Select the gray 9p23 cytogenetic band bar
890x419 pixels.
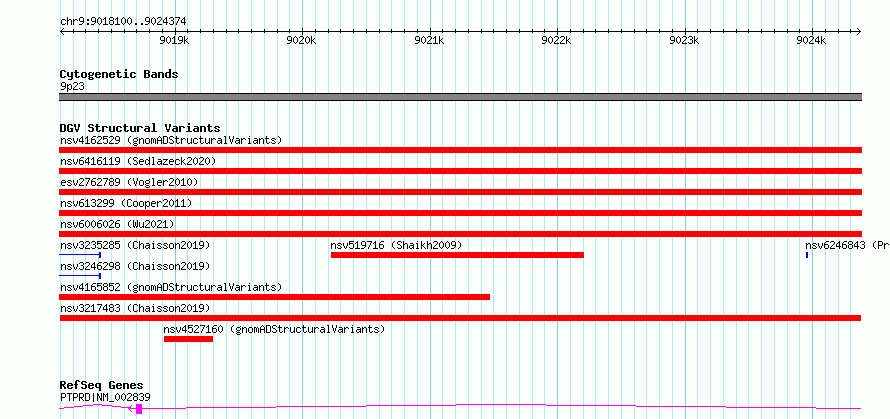[x=460, y=97]
